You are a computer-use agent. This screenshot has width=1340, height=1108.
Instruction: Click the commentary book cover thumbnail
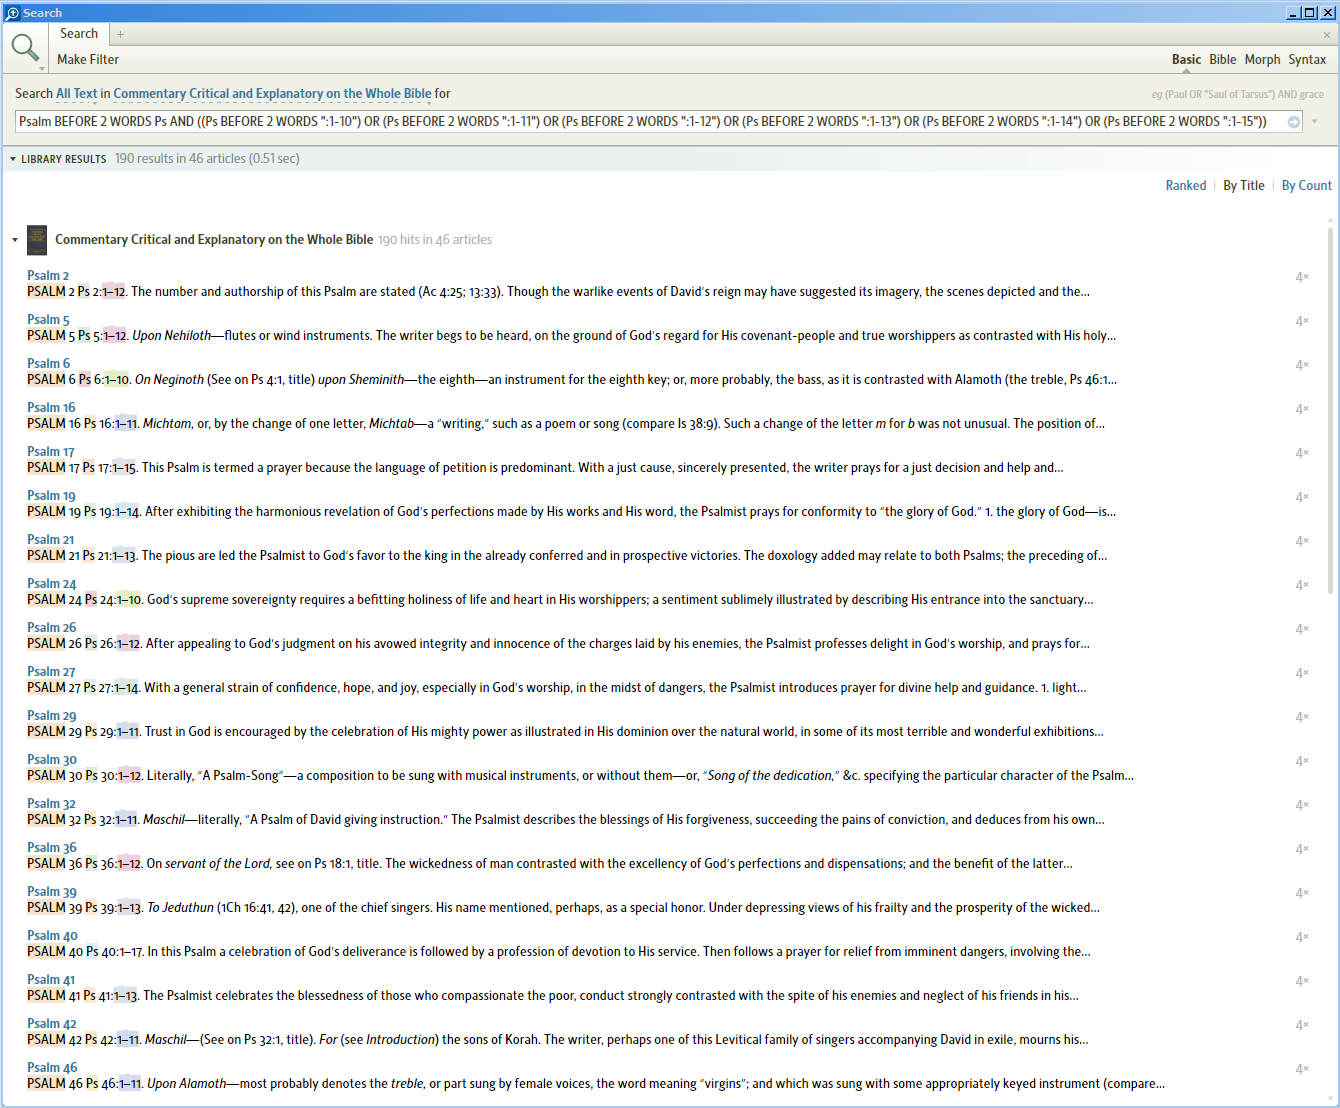pos(37,240)
